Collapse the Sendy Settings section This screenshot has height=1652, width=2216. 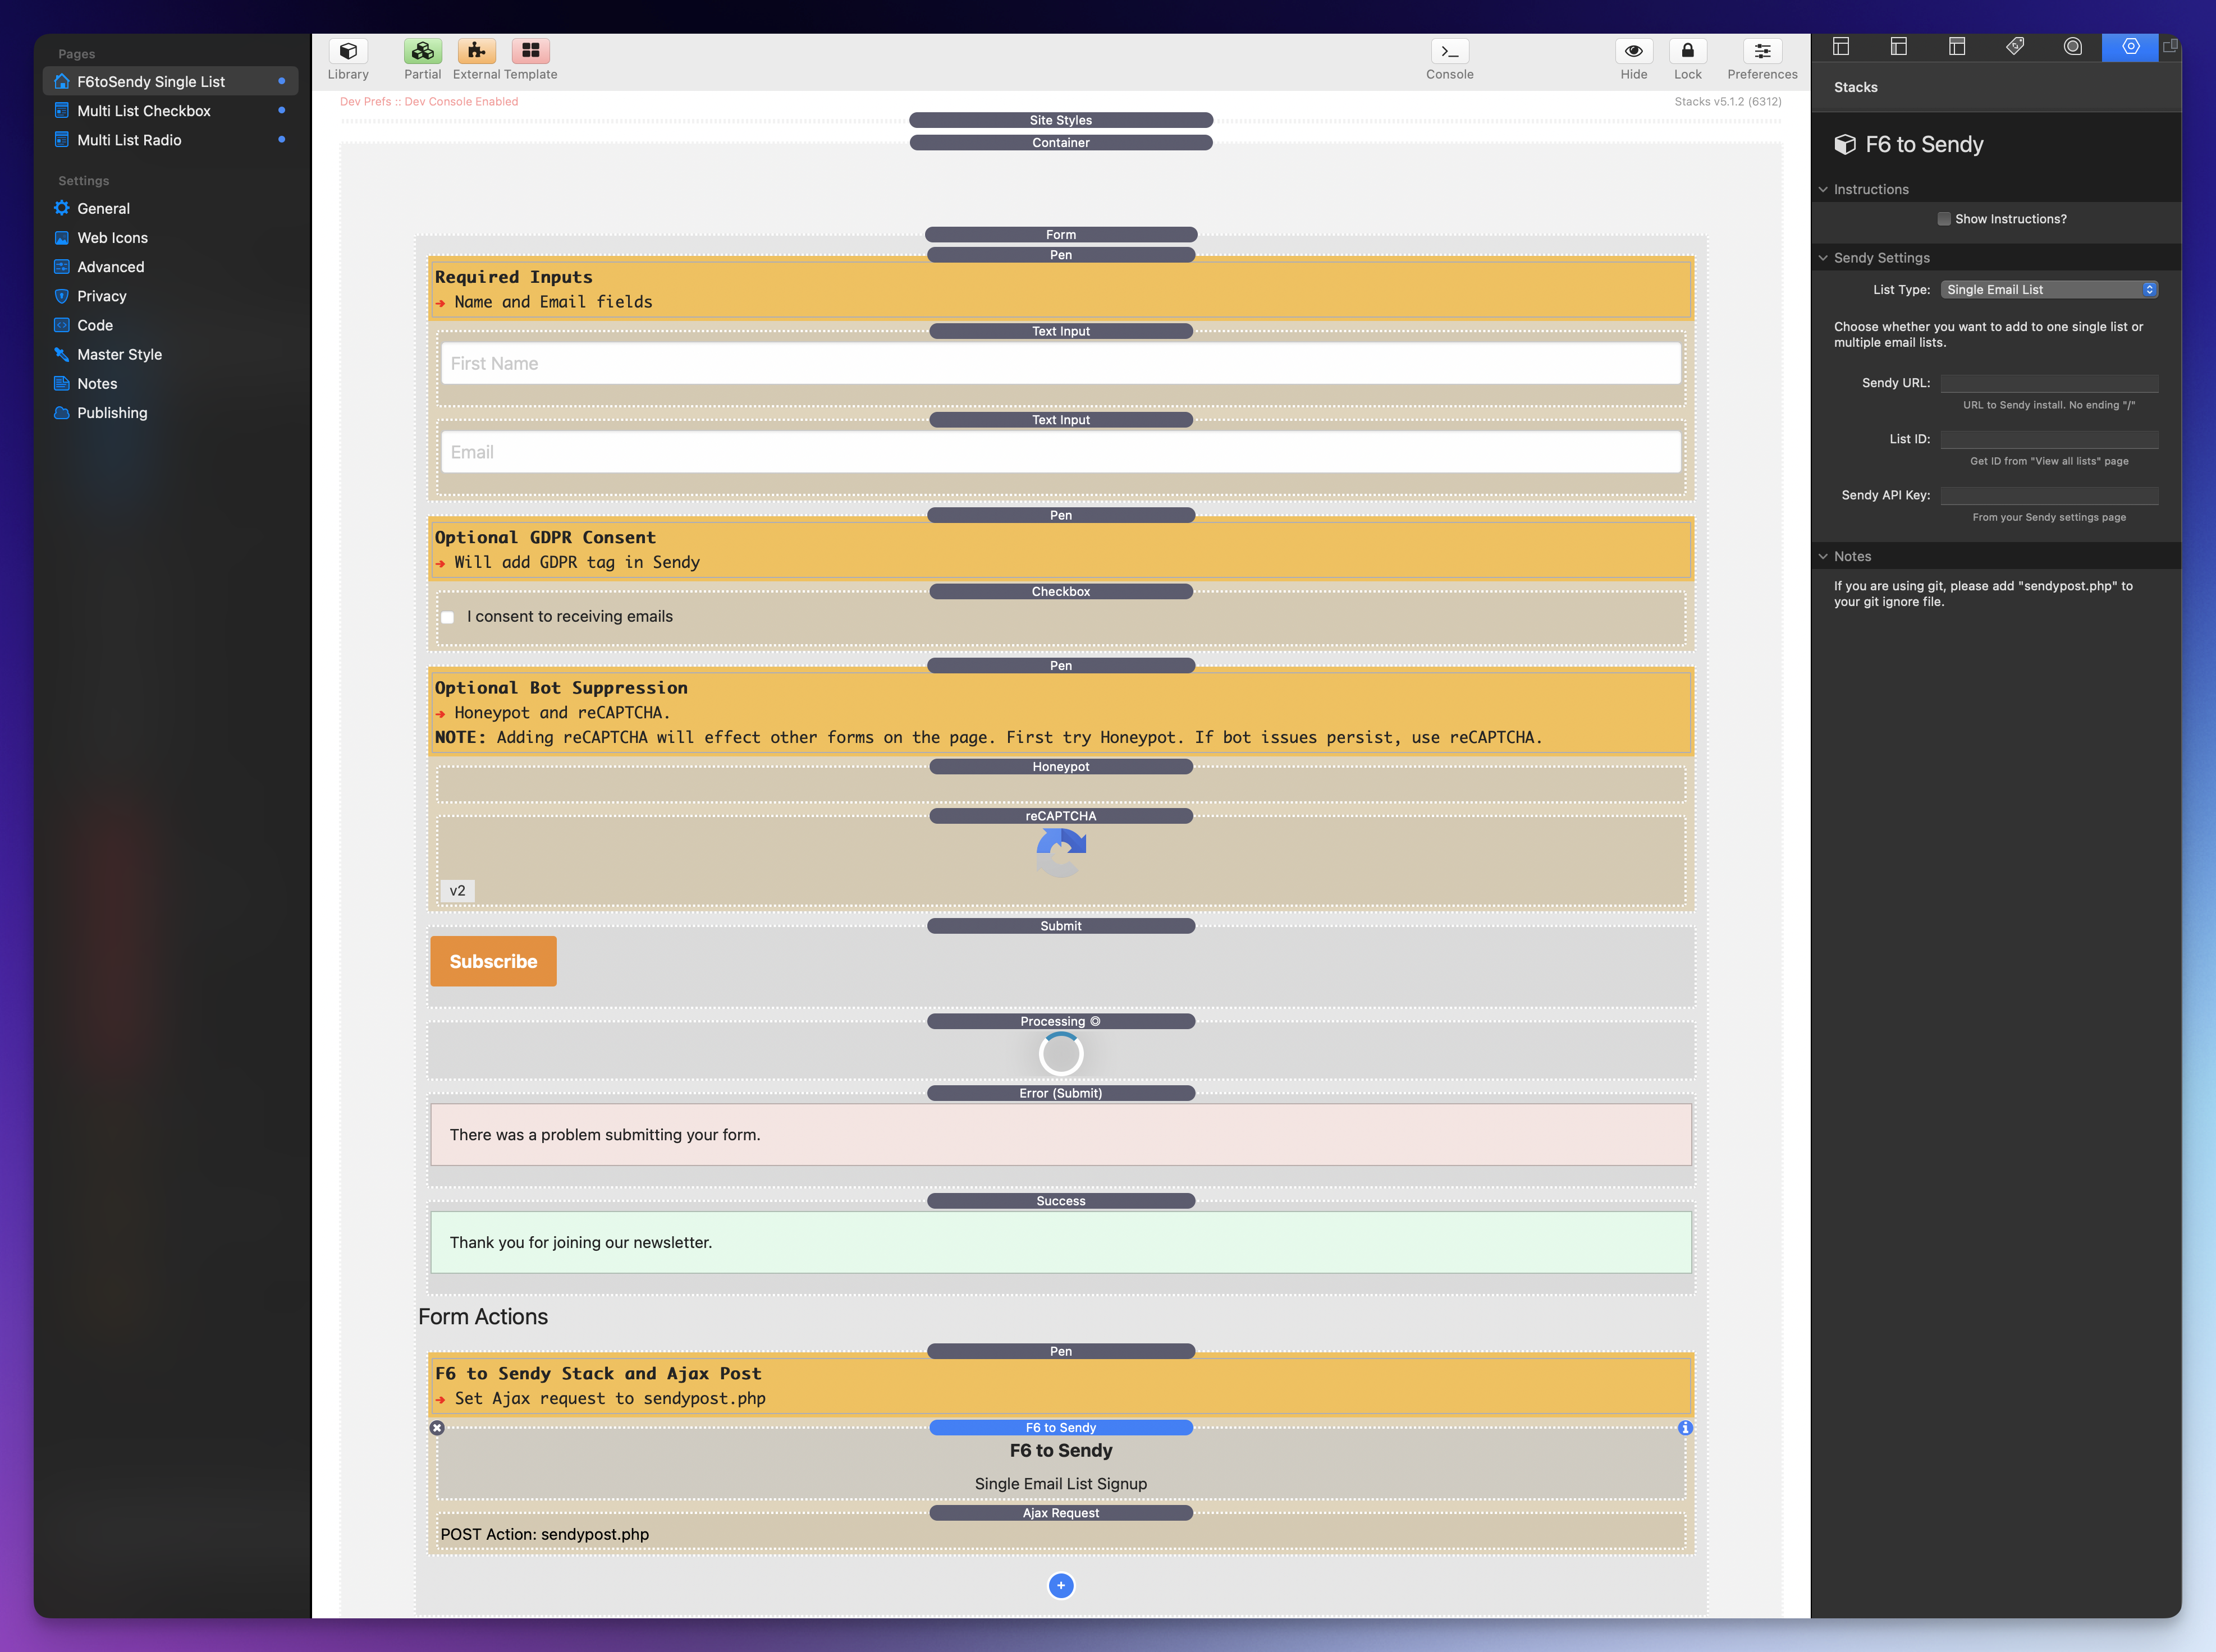(x=1823, y=258)
